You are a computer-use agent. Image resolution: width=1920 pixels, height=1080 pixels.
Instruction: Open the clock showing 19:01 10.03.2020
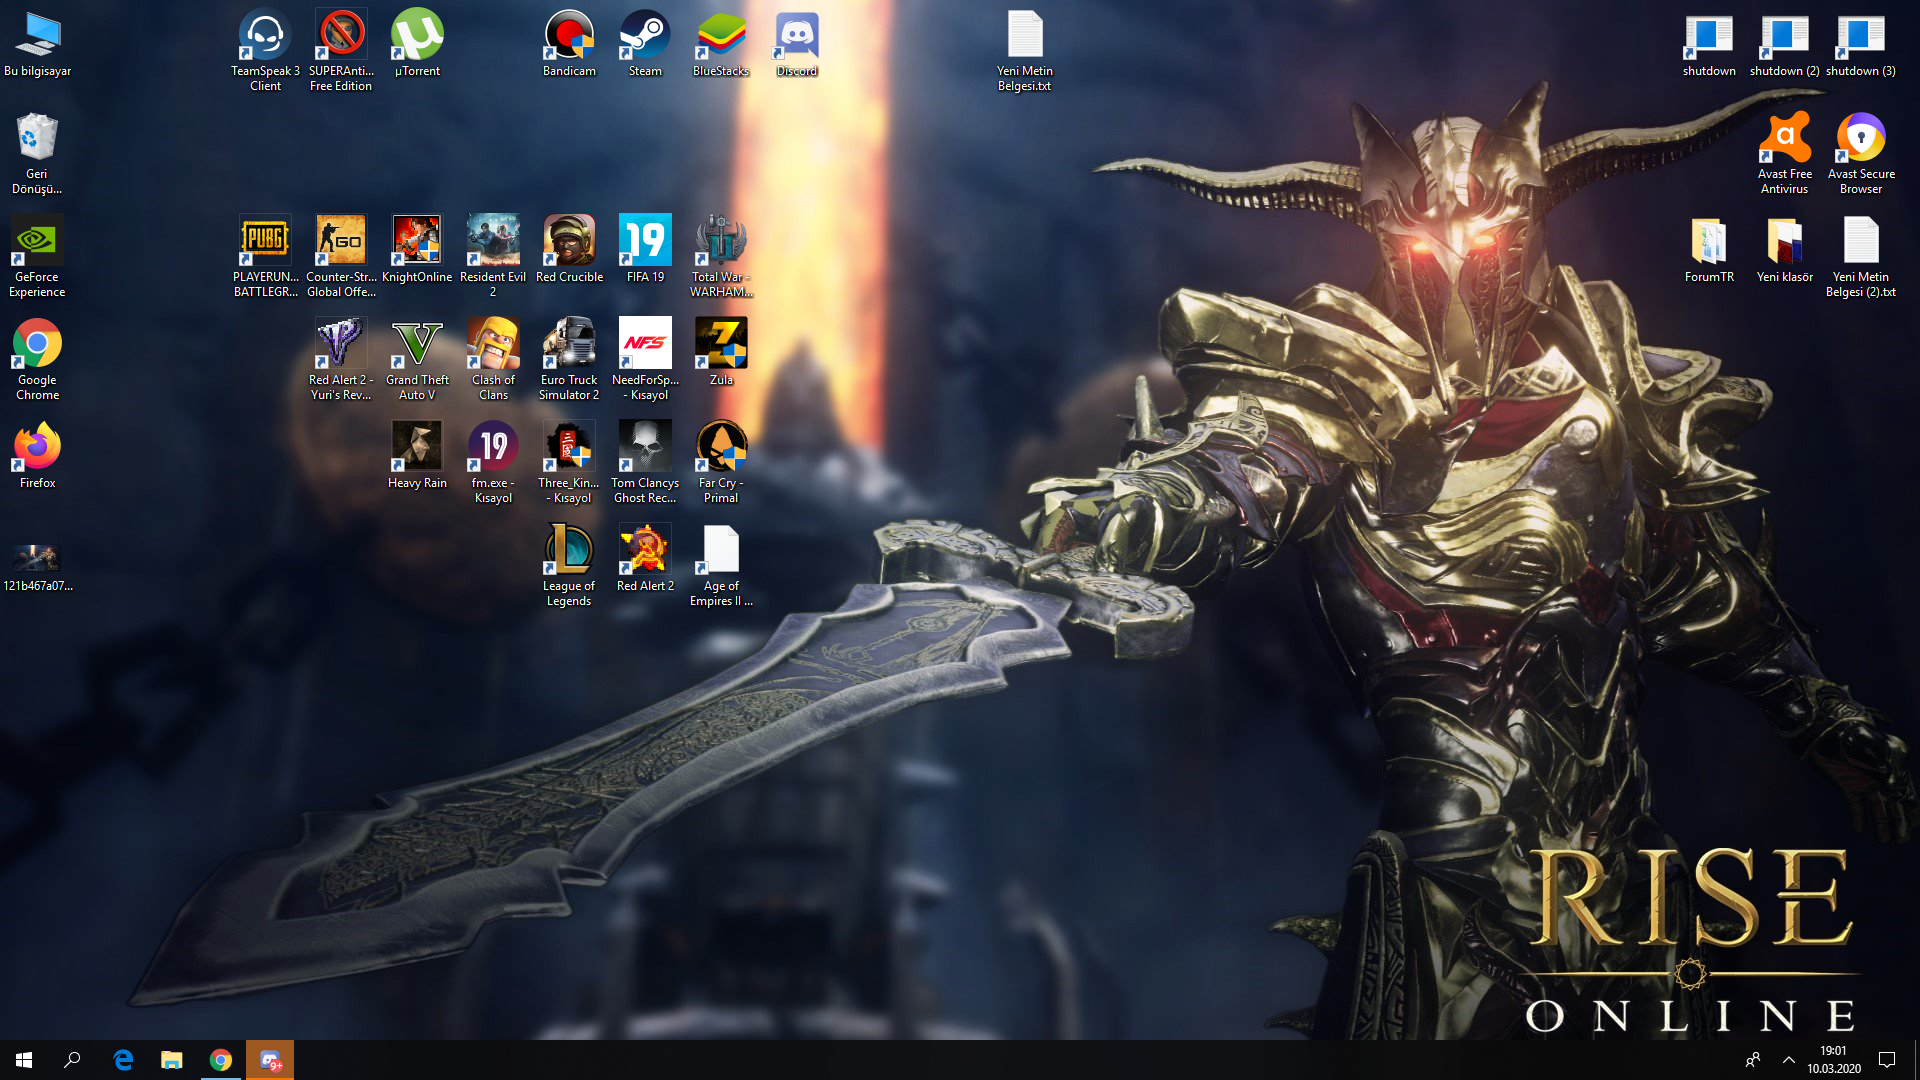[x=1834, y=1060]
